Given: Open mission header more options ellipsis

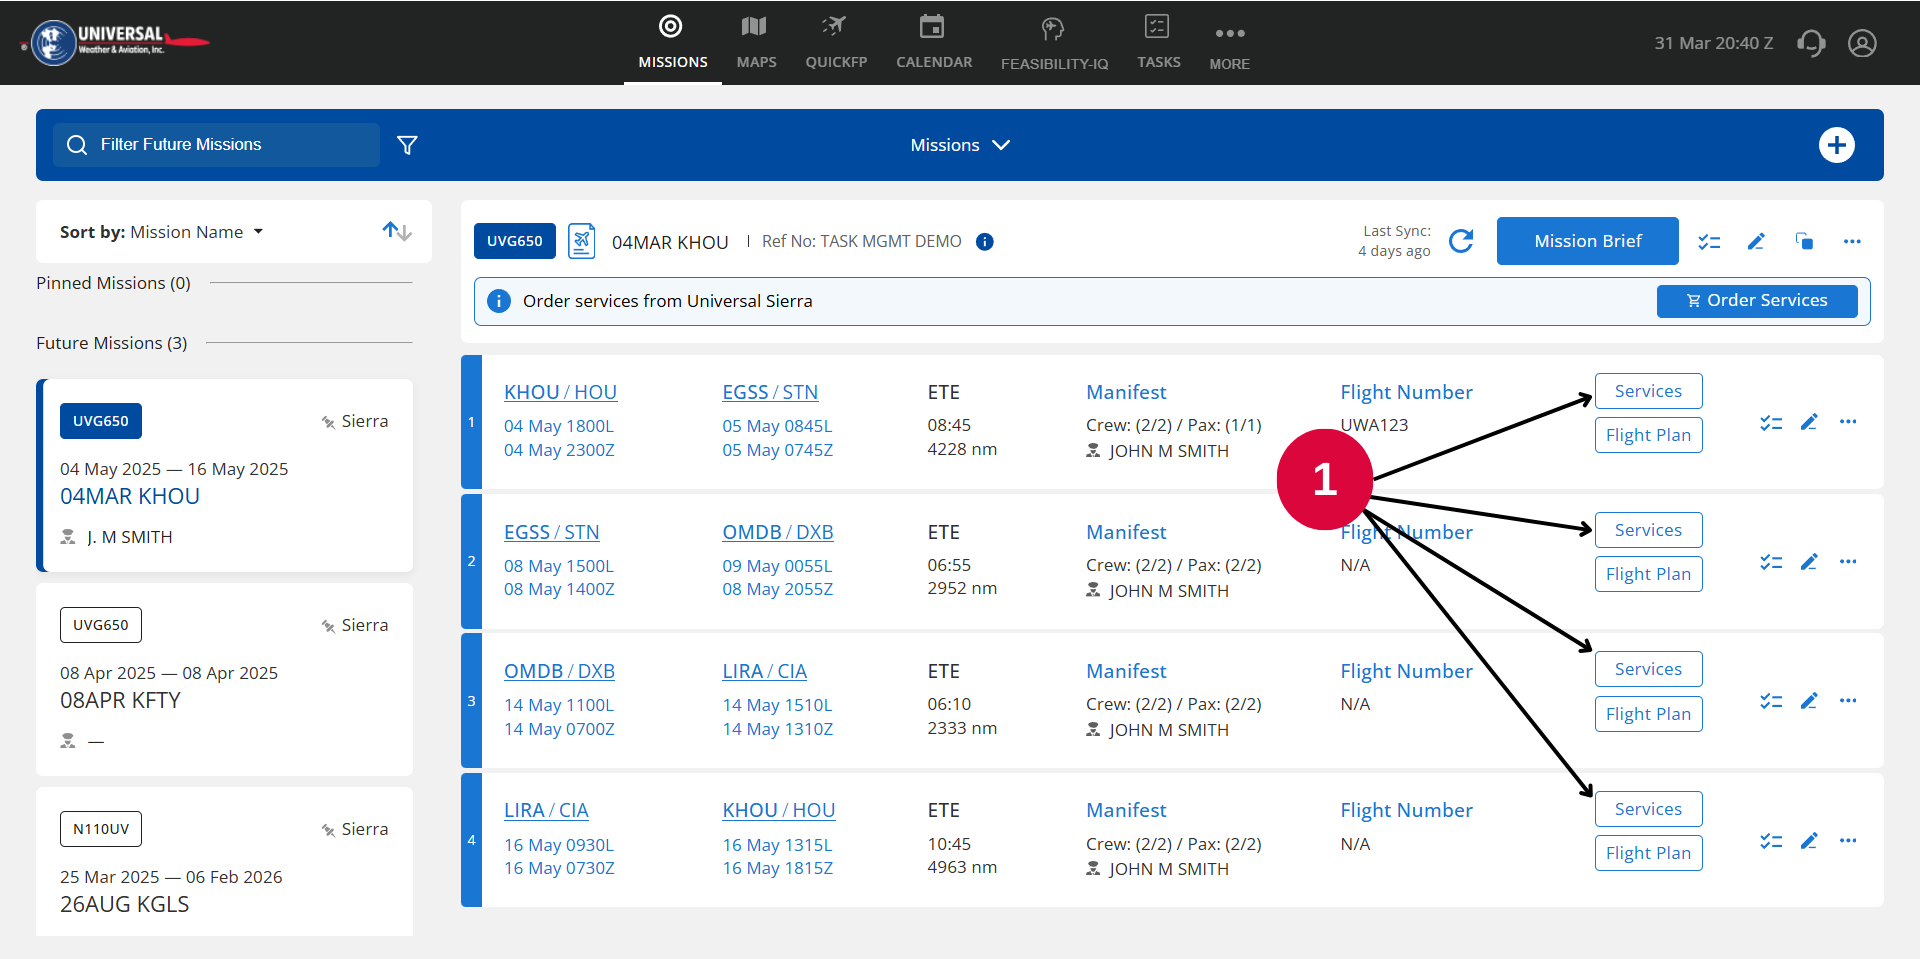Looking at the screenshot, I should [1852, 242].
